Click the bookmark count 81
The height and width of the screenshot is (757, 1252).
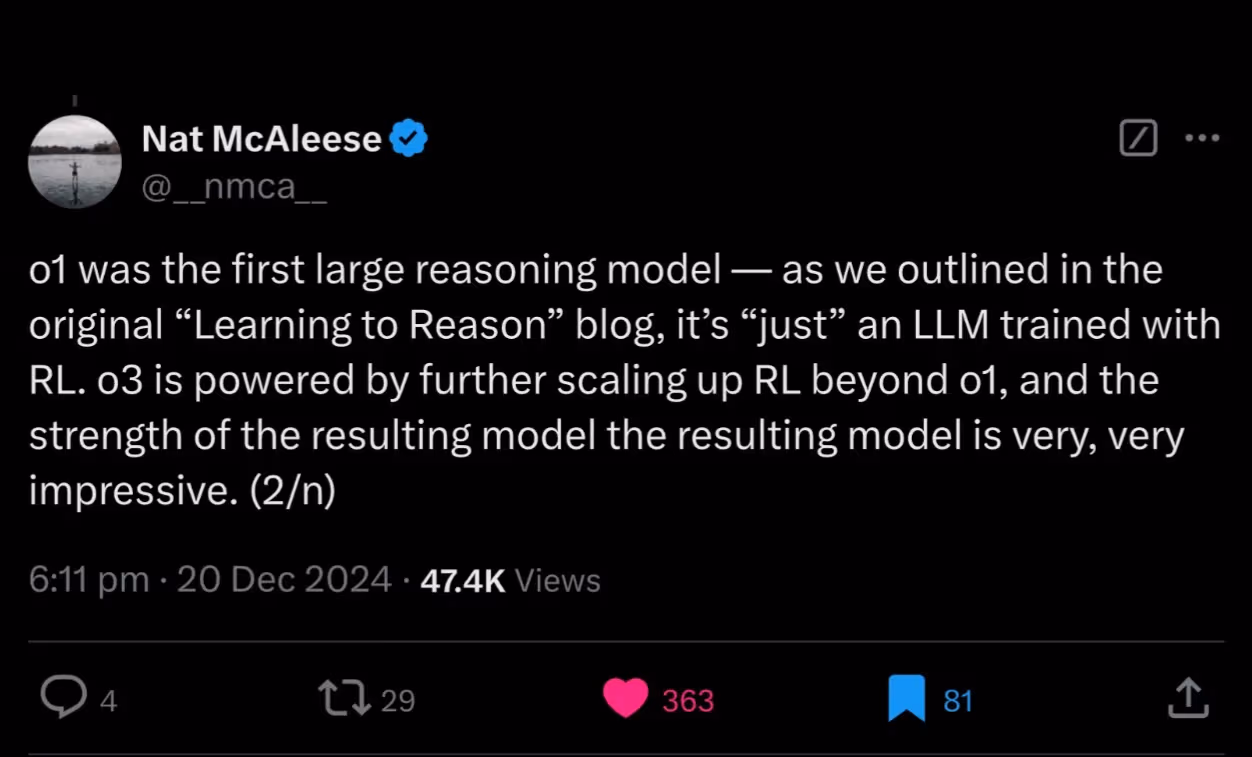(x=958, y=701)
